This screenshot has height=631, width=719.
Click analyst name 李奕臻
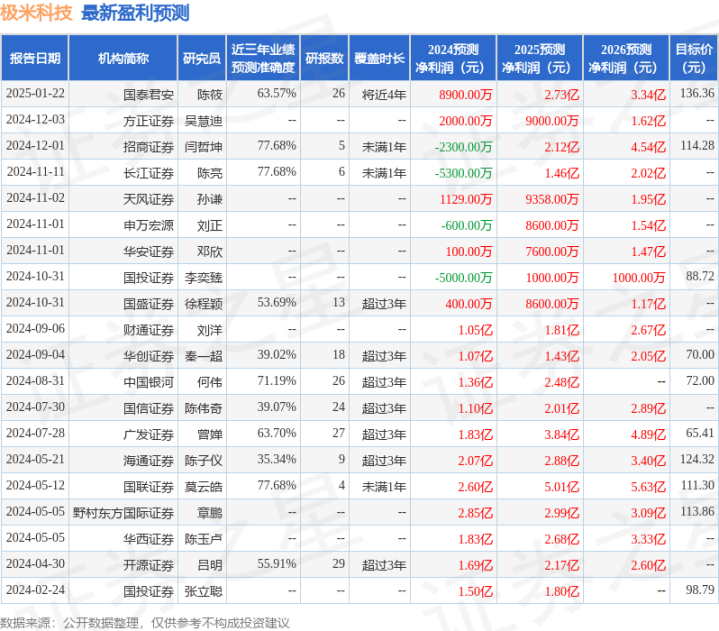click(204, 278)
